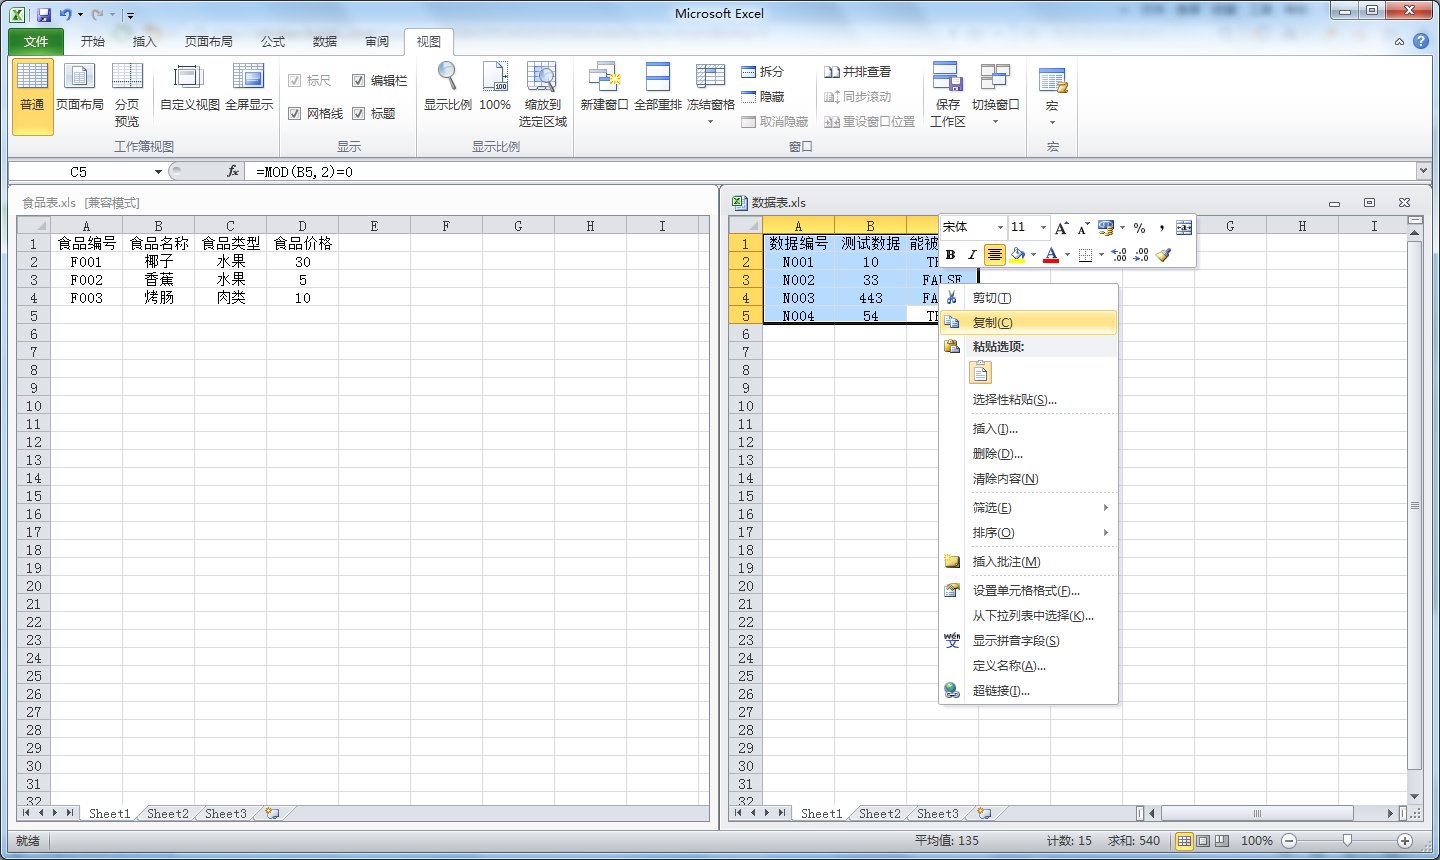Click the zoom slider in status bar
Image resolution: width=1440 pixels, height=860 pixels.
tap(1347, 841)
